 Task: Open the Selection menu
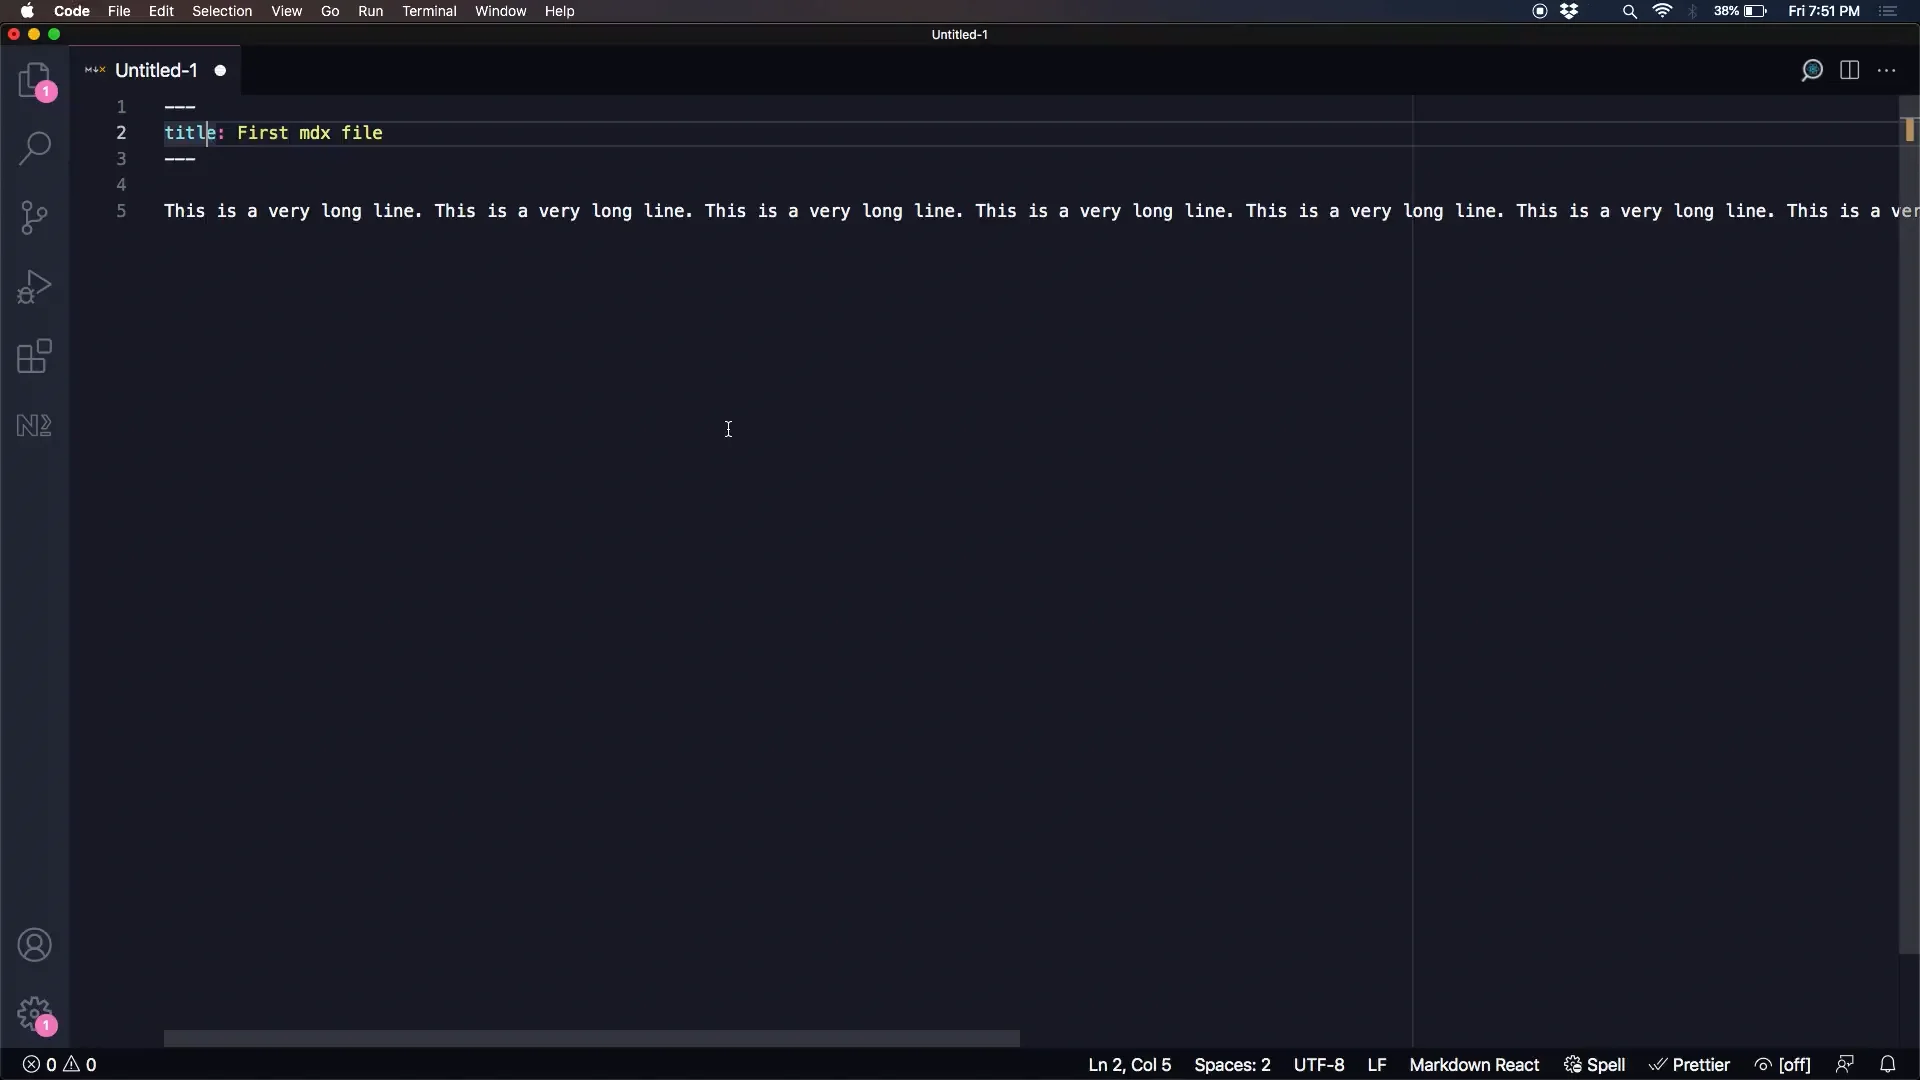click(x=222, y=11)
